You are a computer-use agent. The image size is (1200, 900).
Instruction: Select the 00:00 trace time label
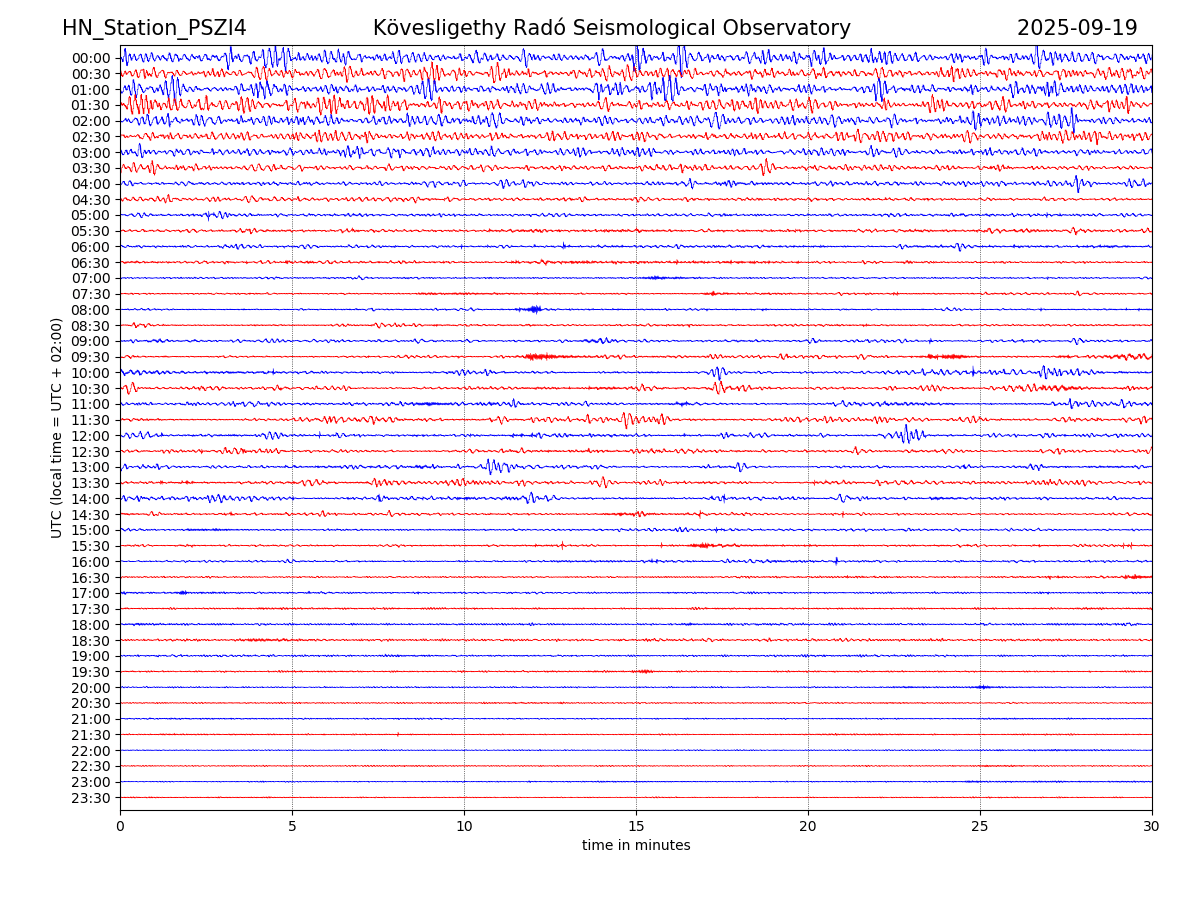coord(91,58)
